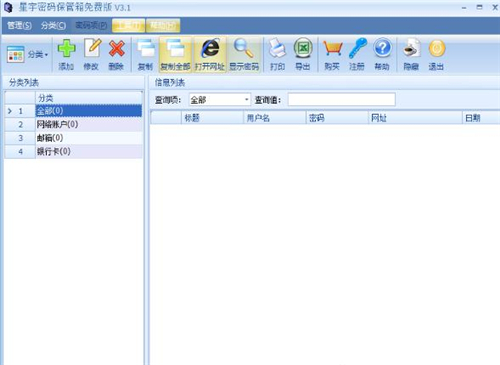Click the 复制全部 (Copy All) icon
500x365 pixels.
pos(175,49)
